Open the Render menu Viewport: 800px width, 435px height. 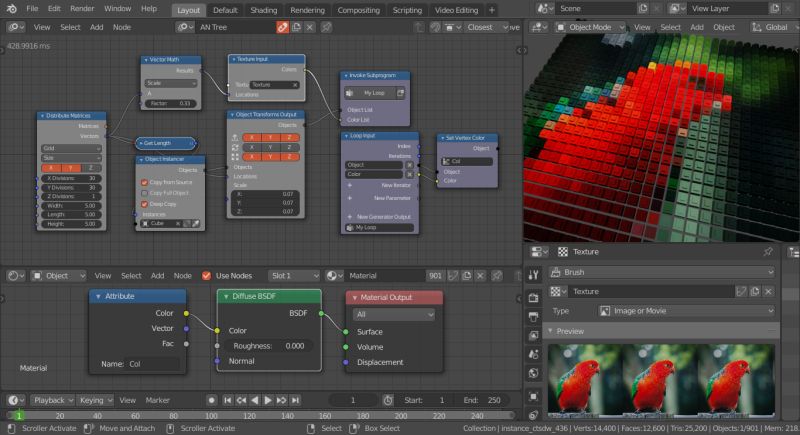coord(82,9)
